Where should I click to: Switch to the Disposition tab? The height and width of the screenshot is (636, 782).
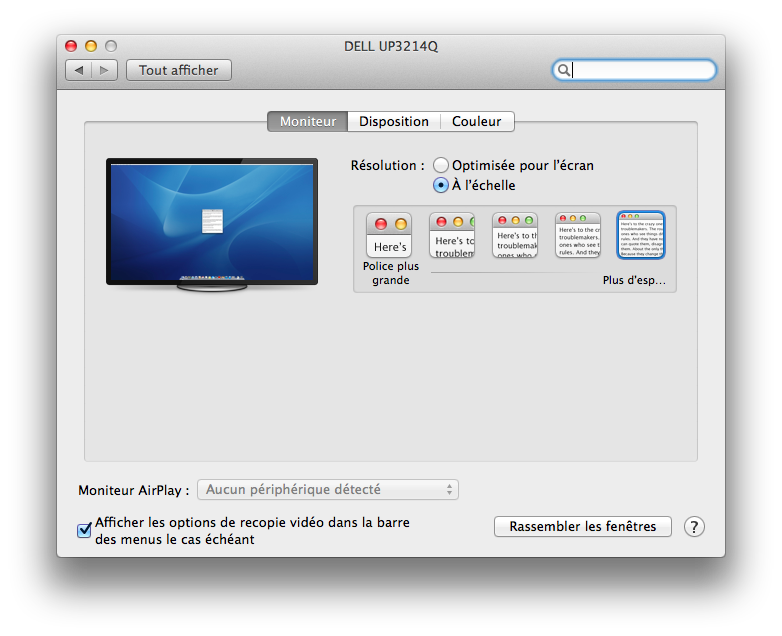pyautogui.click(x=393, y=122)
